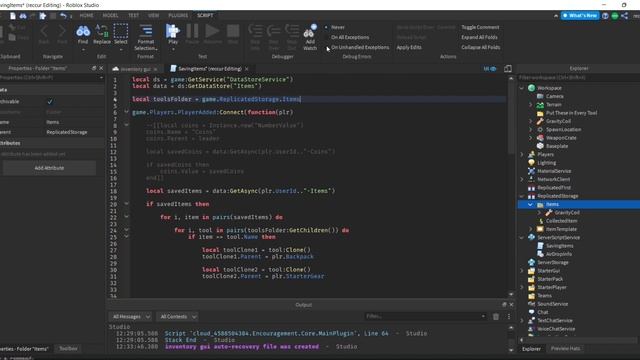Select the Baseplate part in Explorer
Viewport: 640px width, 360px height.
[557, 146]
